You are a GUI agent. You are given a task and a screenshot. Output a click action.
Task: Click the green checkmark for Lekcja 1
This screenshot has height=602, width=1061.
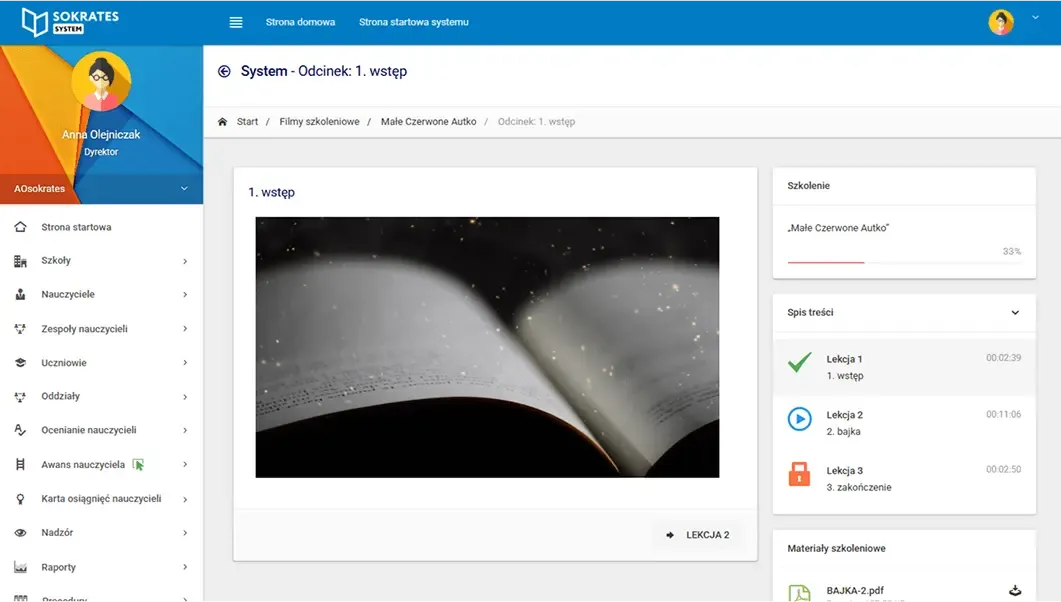(x=799, y=363)
